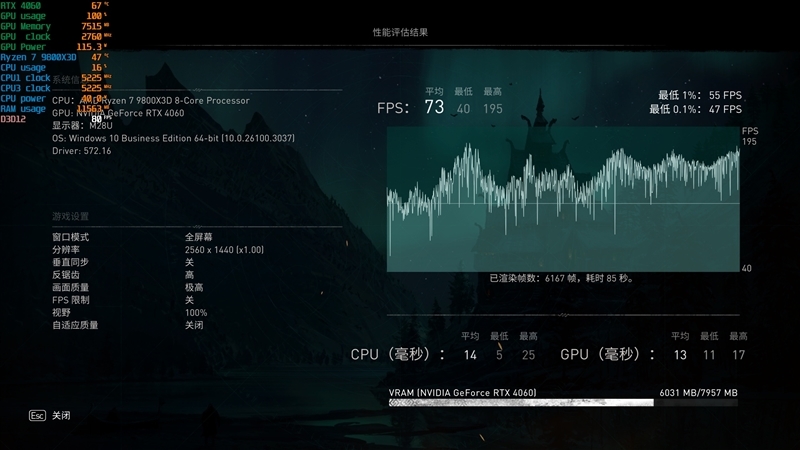Click the 自适应质量 setting label
This screenshot has width=800, height=450.
click(75, 325)
